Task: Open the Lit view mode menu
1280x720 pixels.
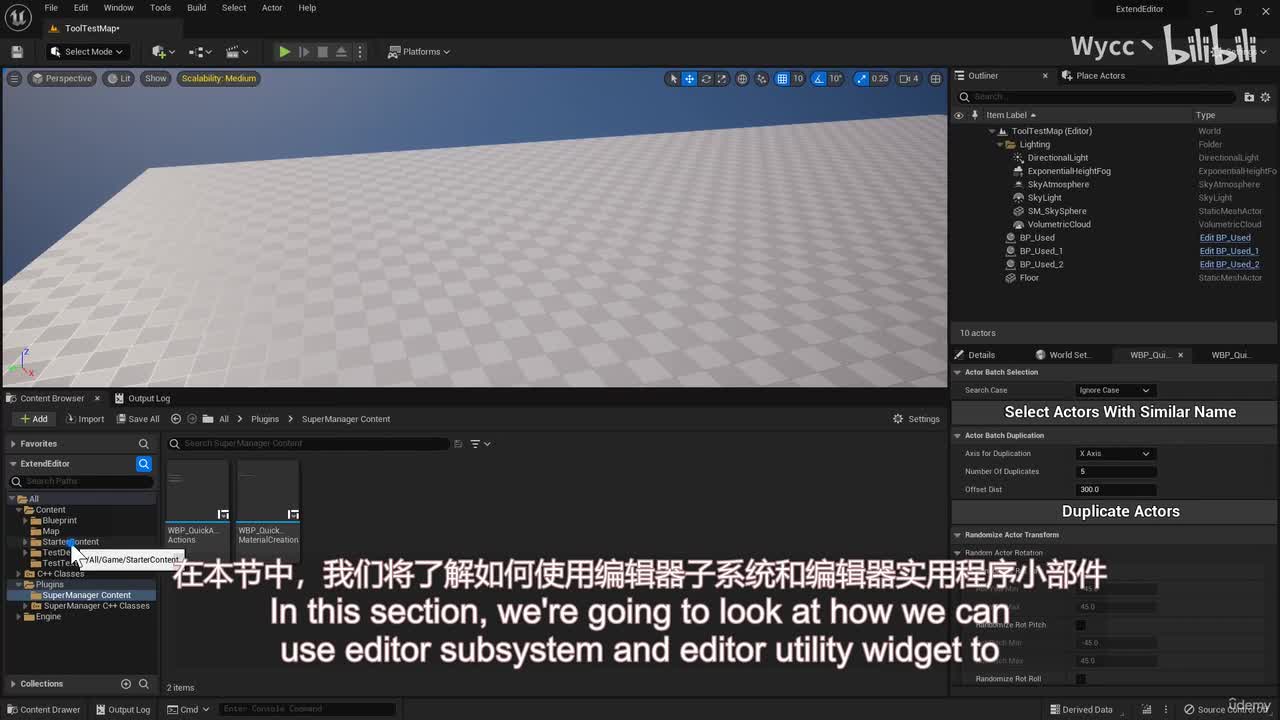Action: (x=119, y=78)
